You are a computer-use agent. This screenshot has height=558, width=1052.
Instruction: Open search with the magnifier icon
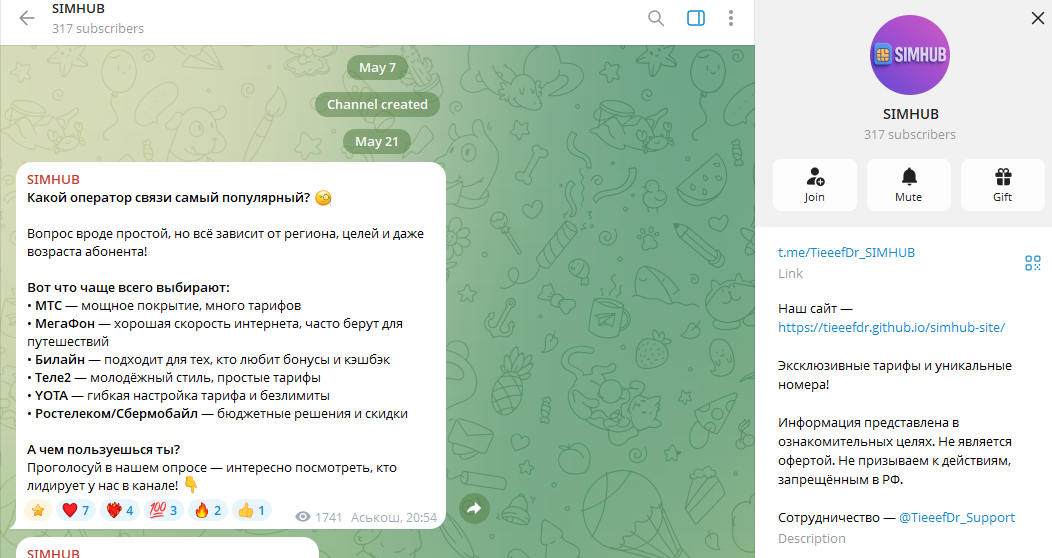coord(656,18)
